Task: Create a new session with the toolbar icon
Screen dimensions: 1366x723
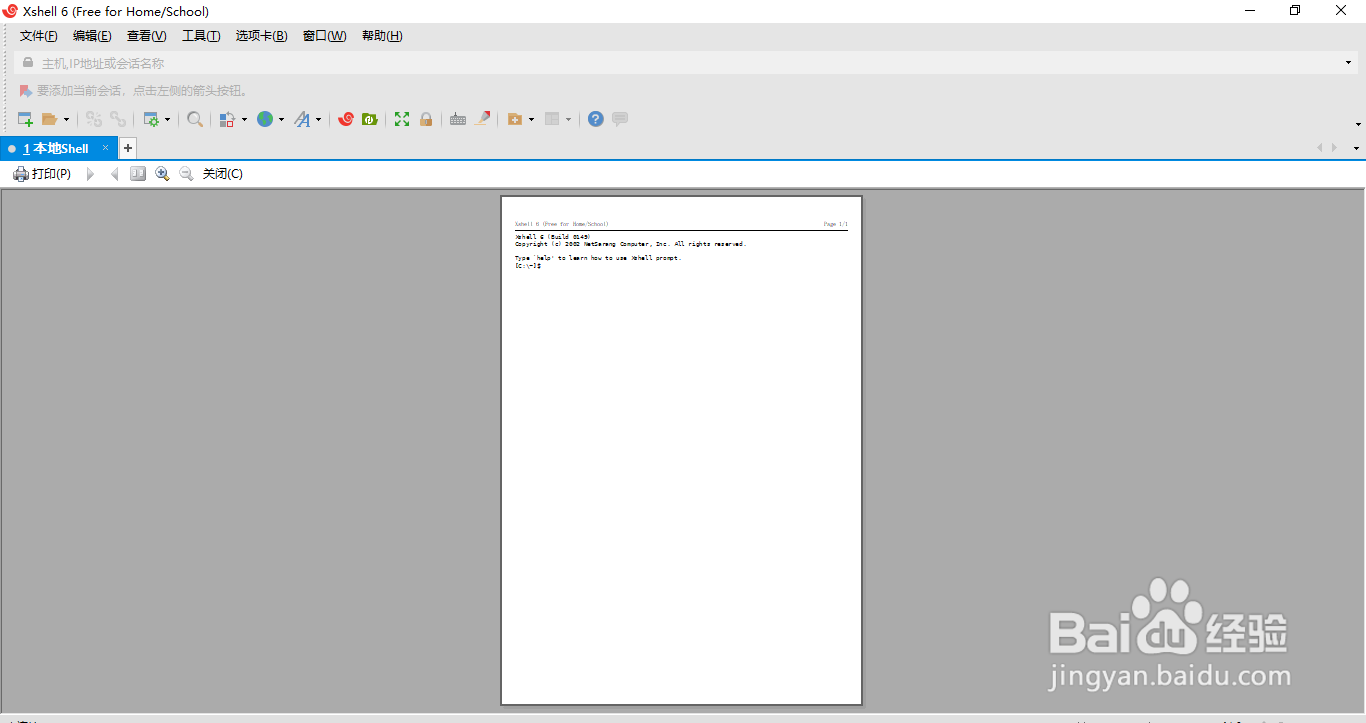Action: (26, 119)
